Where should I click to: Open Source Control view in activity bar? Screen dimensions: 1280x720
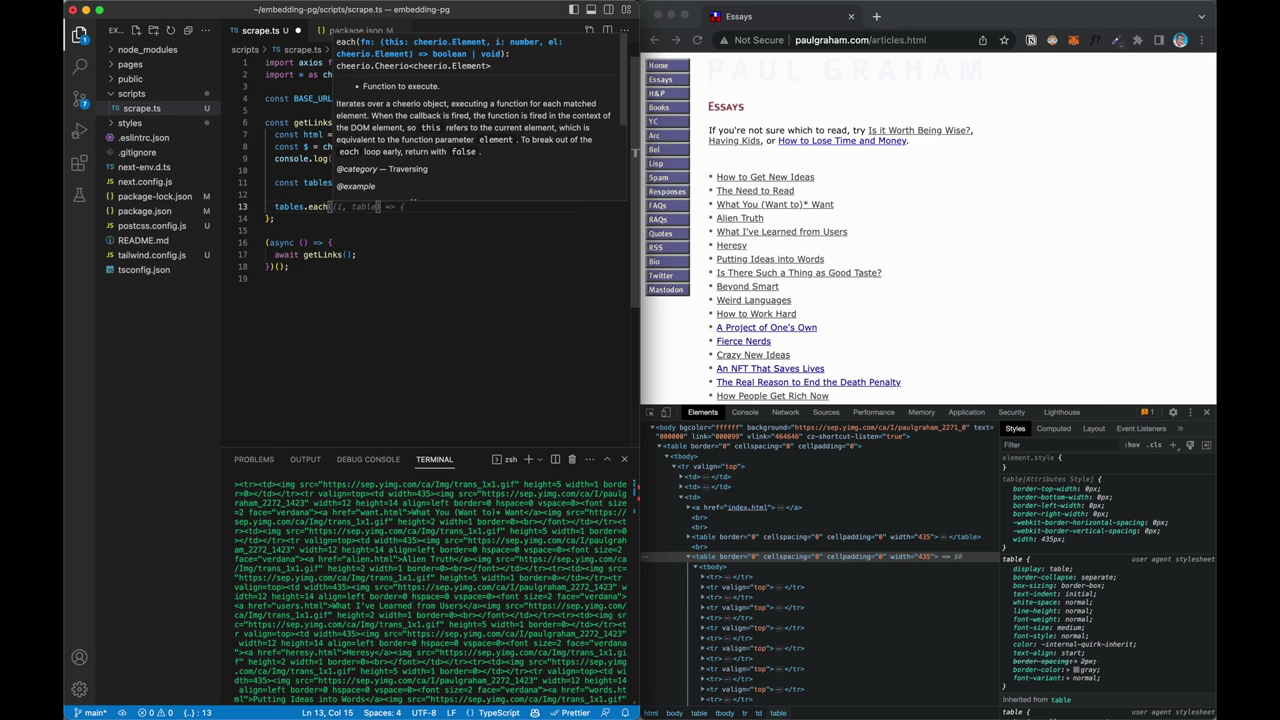point(79,99)
